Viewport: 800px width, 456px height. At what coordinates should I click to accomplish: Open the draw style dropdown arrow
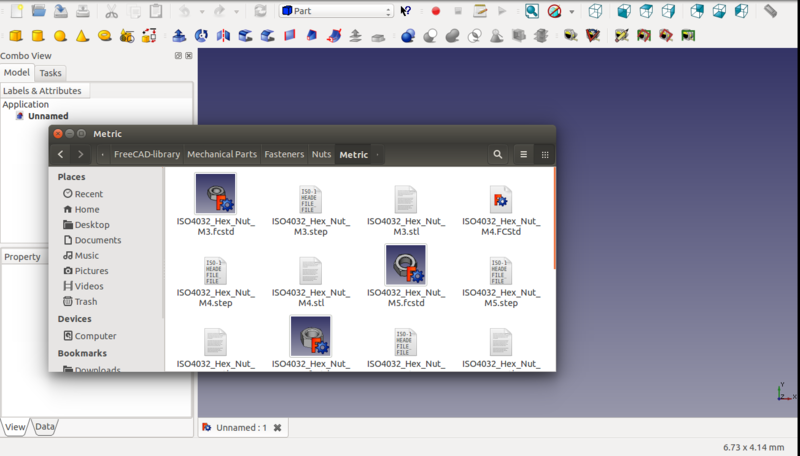[572, 11]
